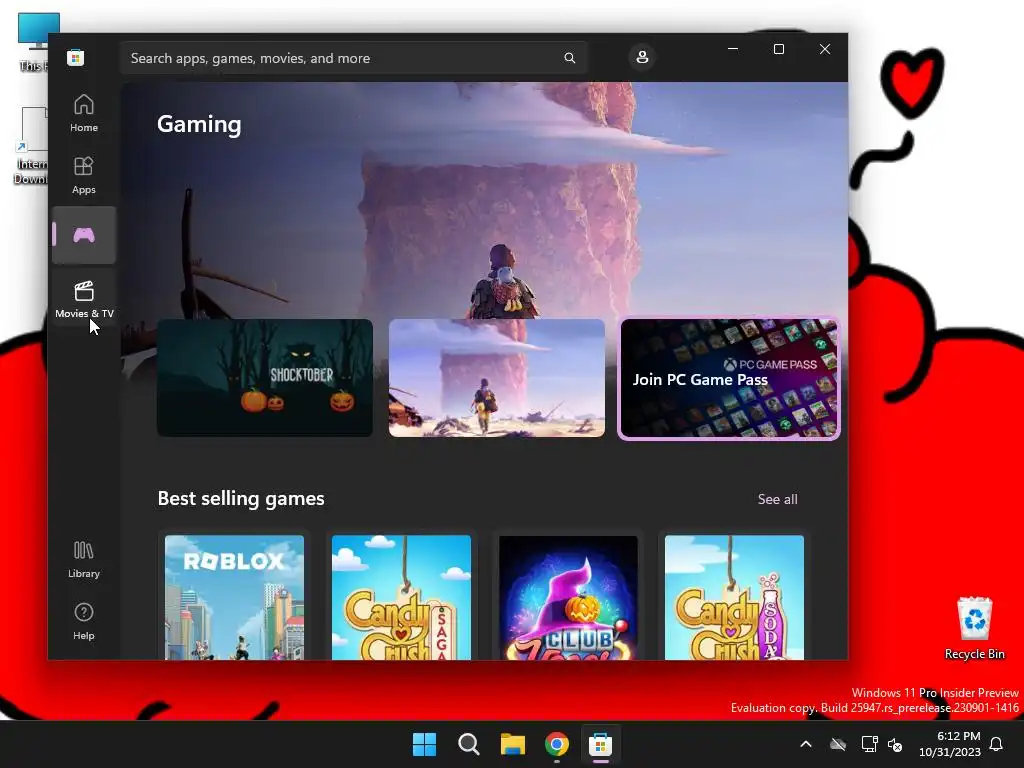1024x768 pixels.
Task: Click the cloud sync tray icon
Action: [x=837, y=744]
